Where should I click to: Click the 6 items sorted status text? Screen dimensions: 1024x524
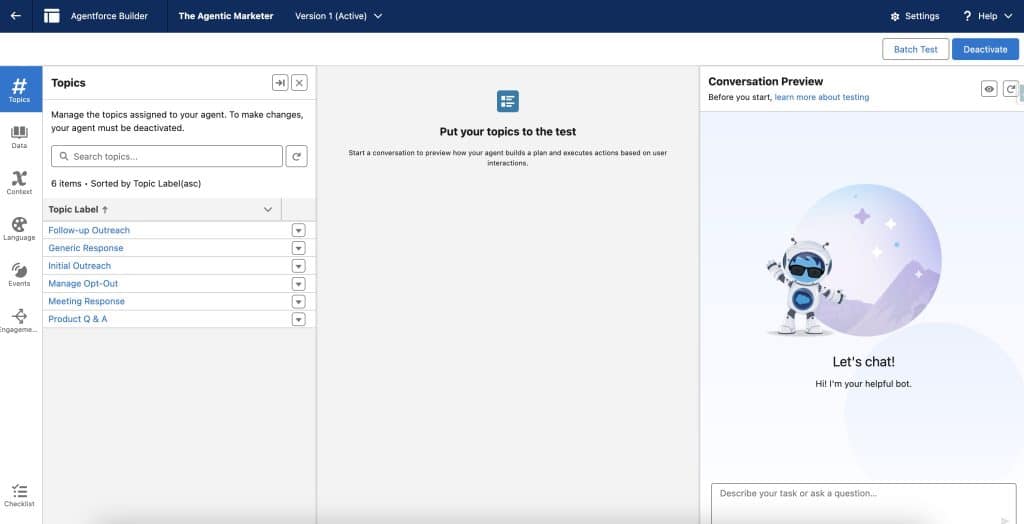[x=126, y=184]
